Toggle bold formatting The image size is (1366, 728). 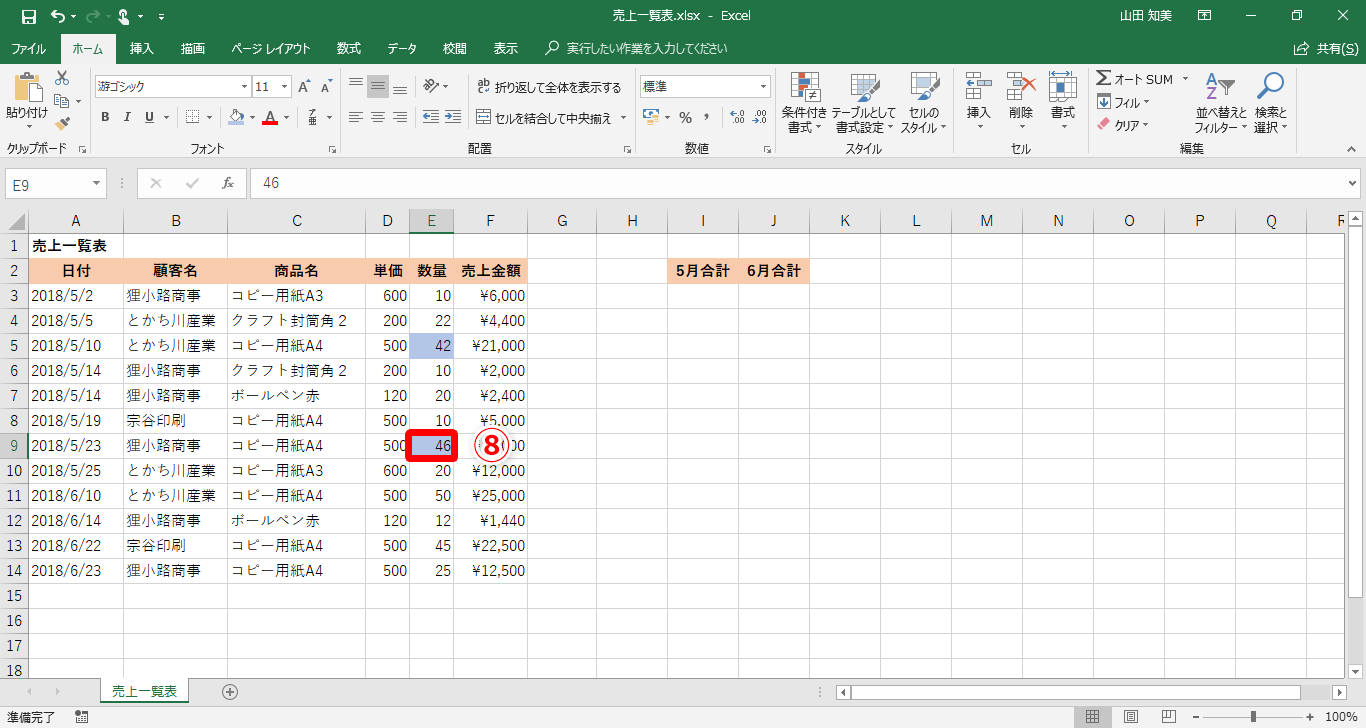(105, 117)
